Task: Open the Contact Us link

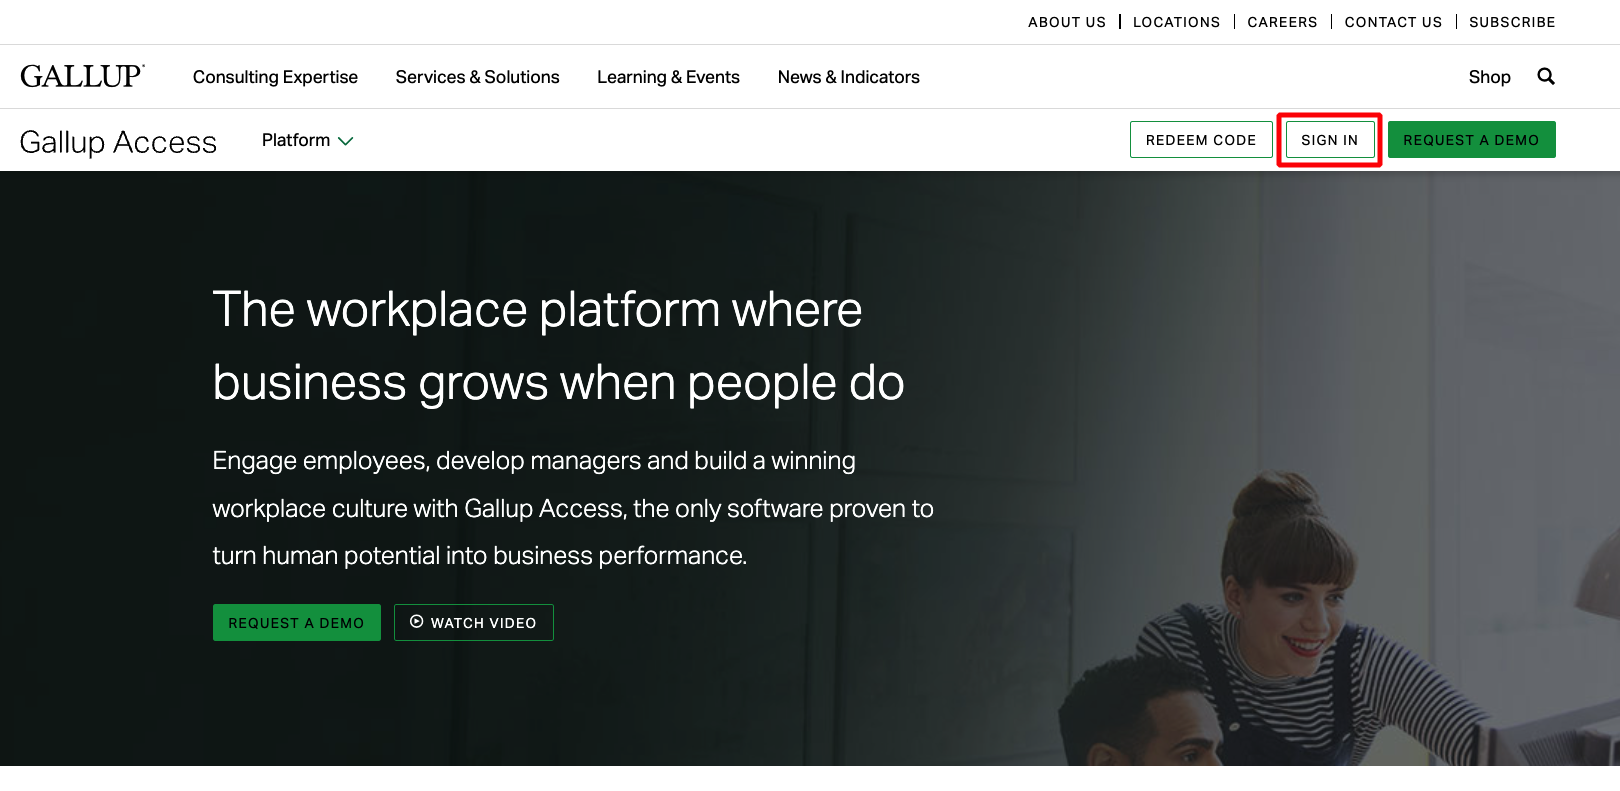Action: point(1393,22)
